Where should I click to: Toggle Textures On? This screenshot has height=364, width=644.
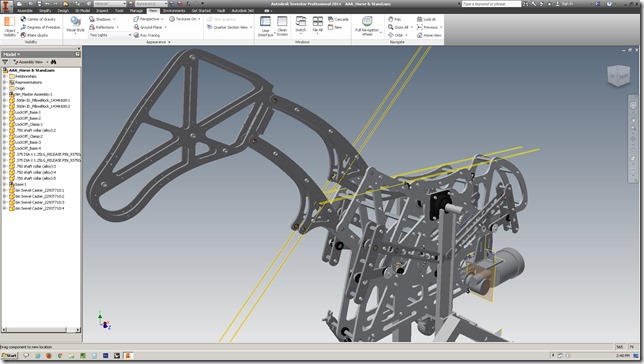pyautogui.click(x=183, y=19)
